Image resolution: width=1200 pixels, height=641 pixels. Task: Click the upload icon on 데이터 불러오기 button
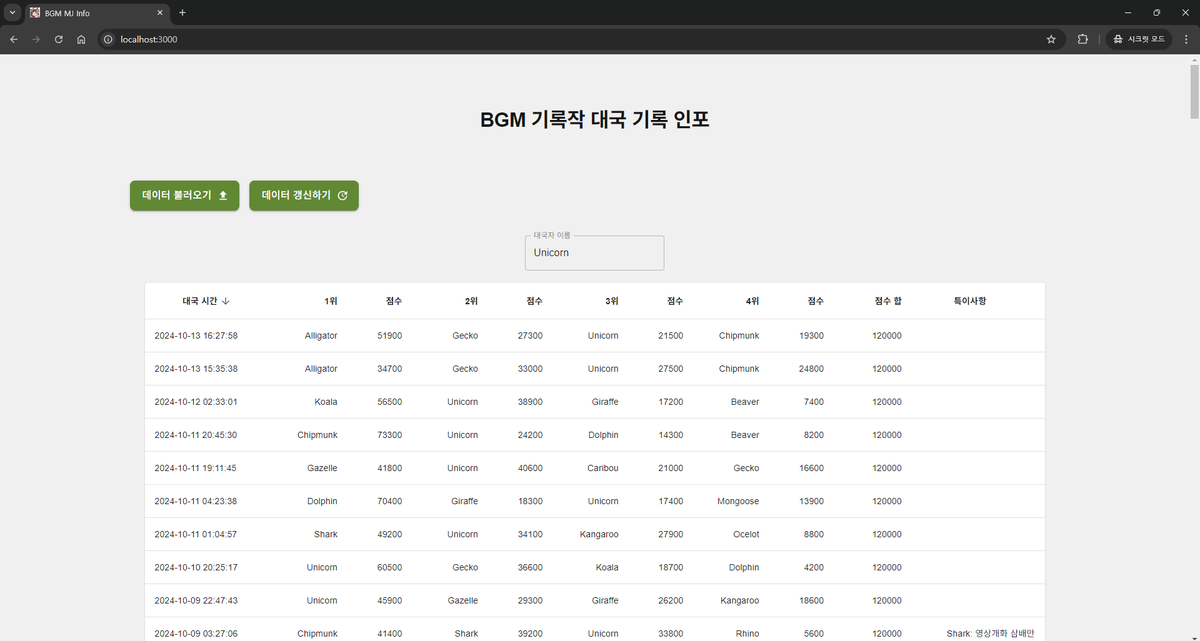click(223, 195)
